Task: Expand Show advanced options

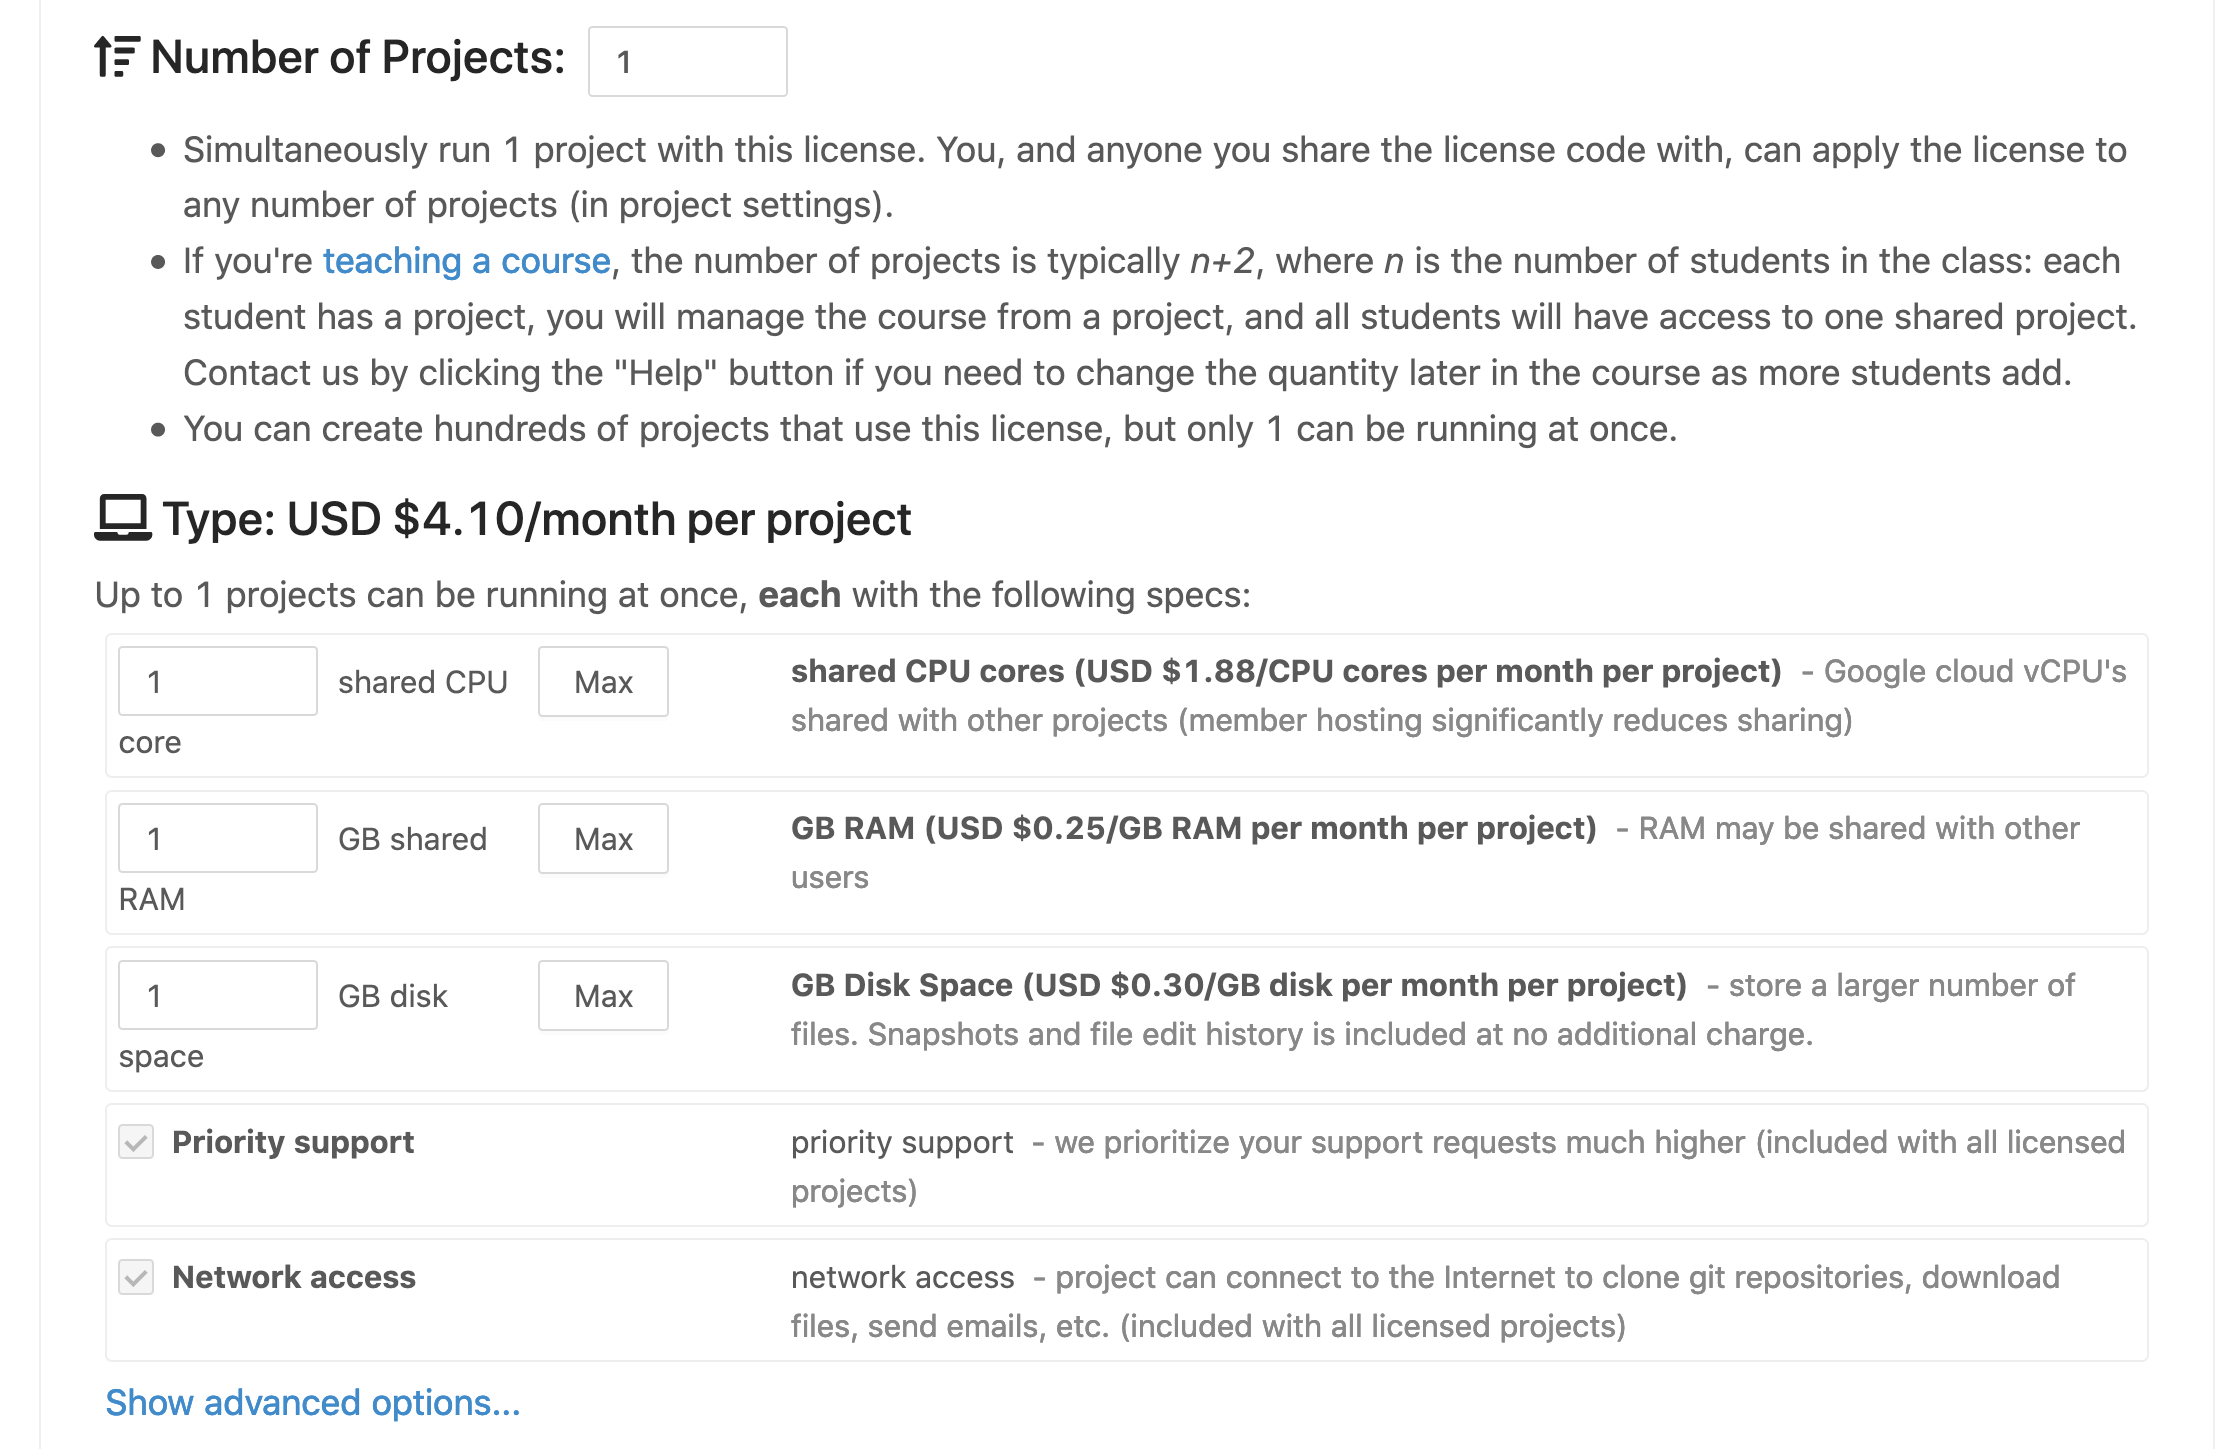Action: [x=313, y=1403]
